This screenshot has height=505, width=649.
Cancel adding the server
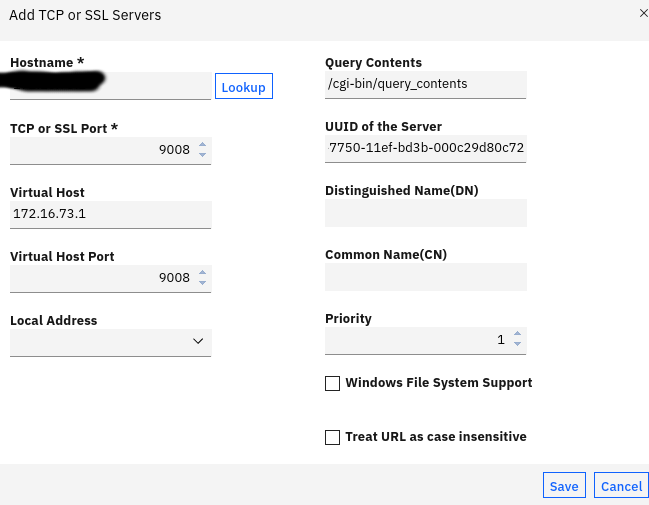621,486
